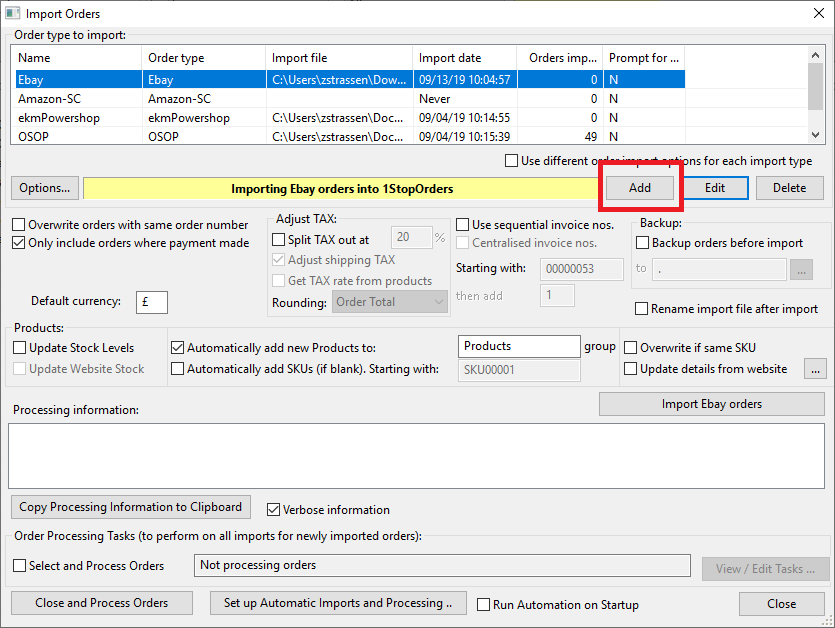Delete the selected import type
This screenshot has height=628, width=835.
point(790,188)
